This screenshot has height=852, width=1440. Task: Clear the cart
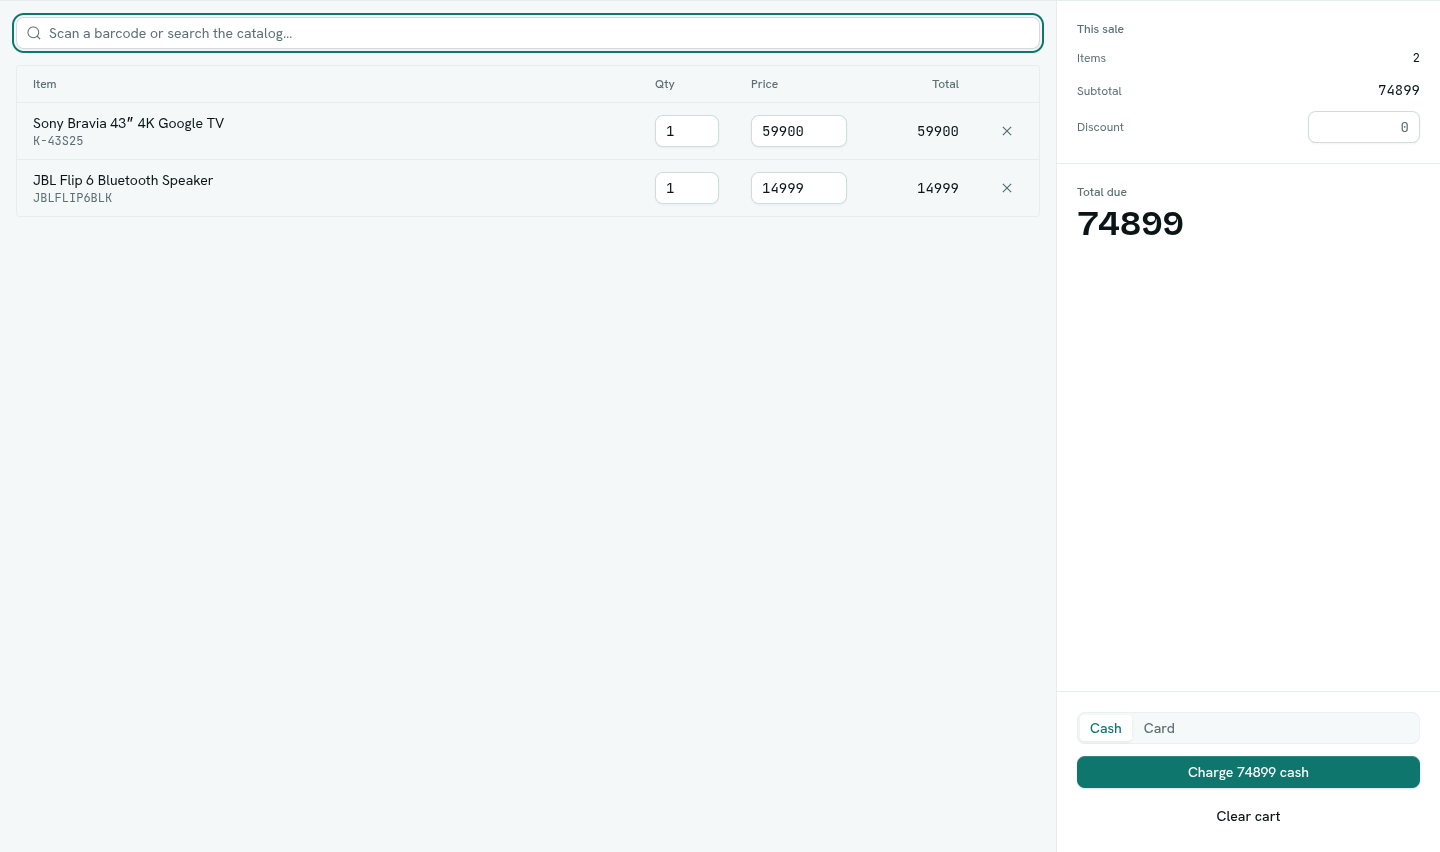tap(1248, 816)
